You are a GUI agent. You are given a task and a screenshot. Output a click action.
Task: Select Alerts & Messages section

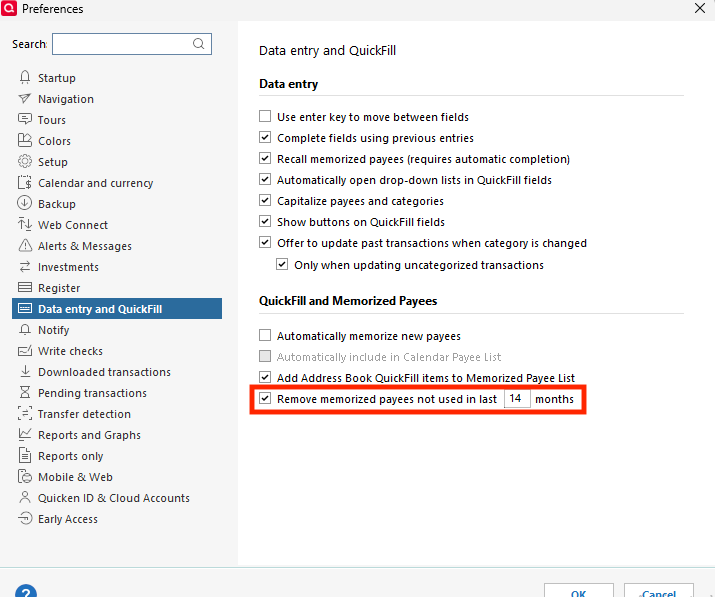pos(85,246)
